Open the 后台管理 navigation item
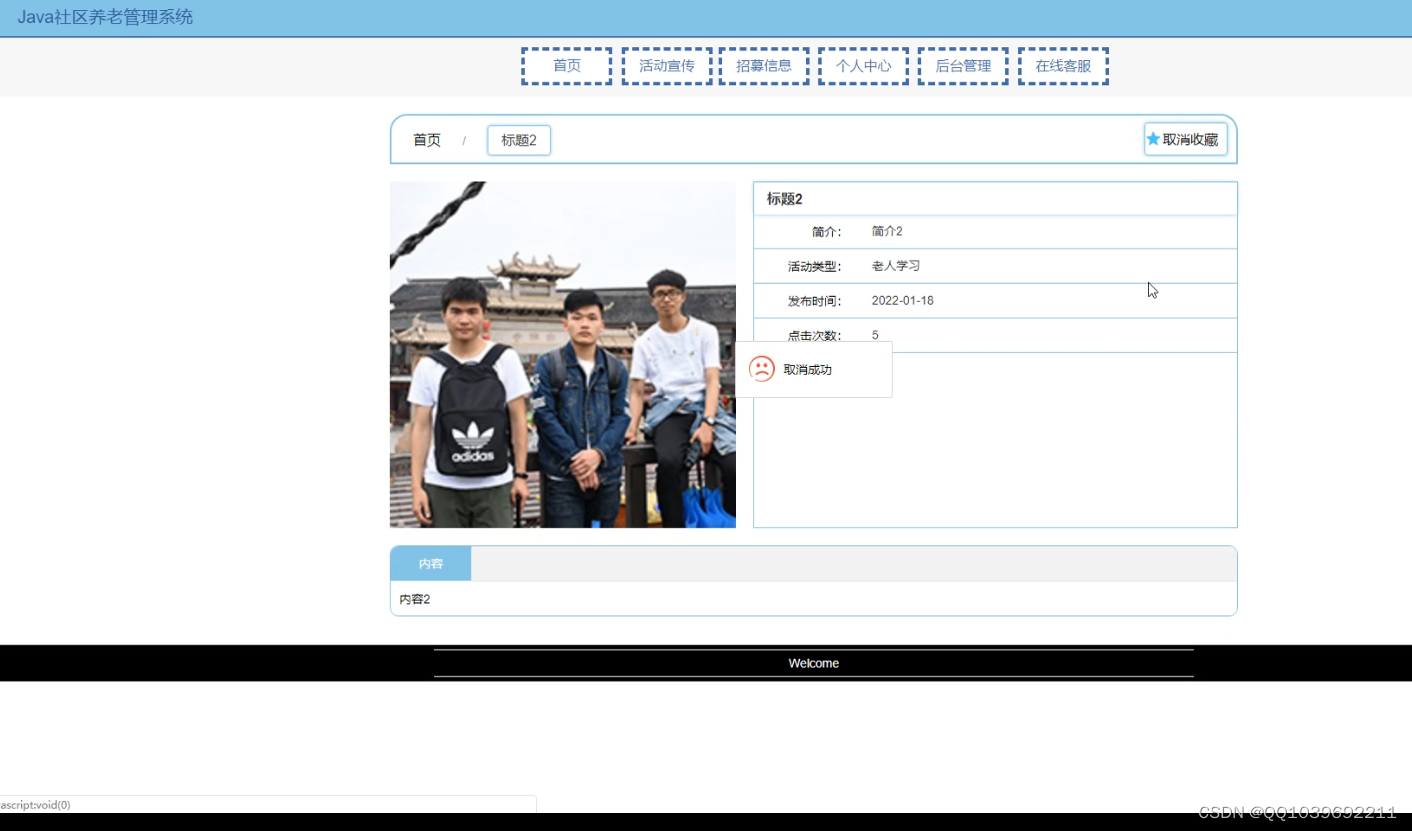The image size is (1412, 831). pyautogui.click(x=962, y=65)
